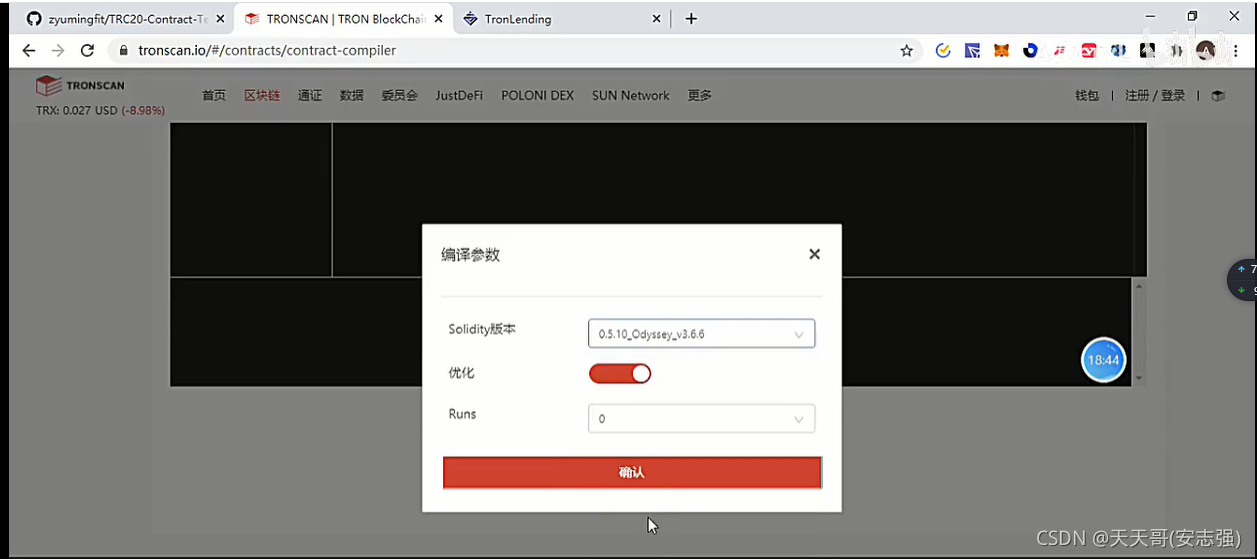The height and width of the screenshot is (559, 1257).
Task: Click the TRONSCAN logo
Action: point(80,86)
